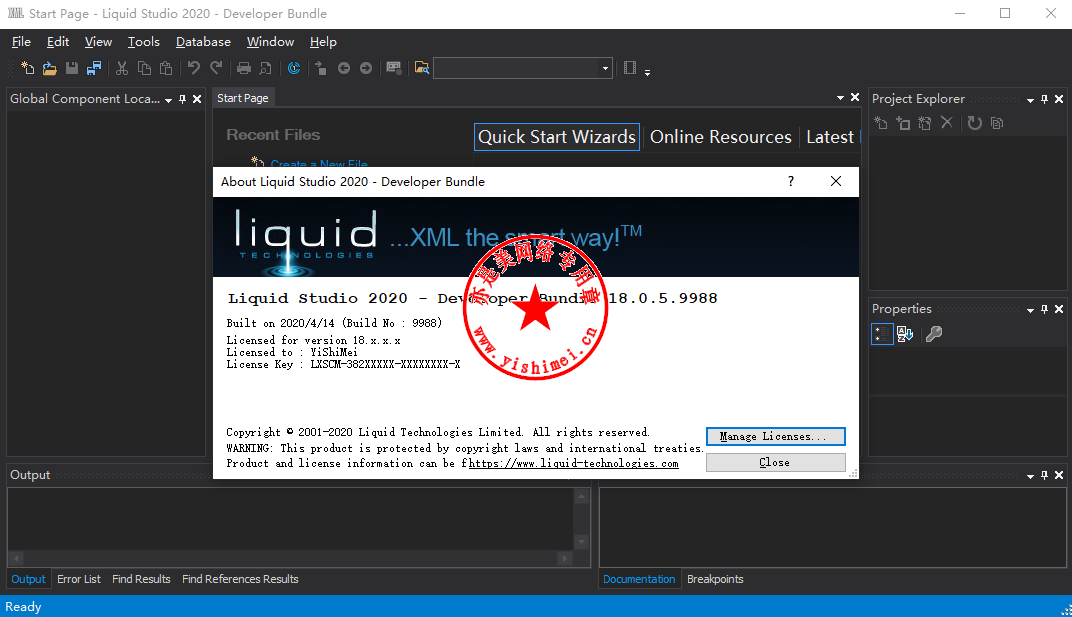Click the Paste clipboard icon
Screen dimensions: 1072x617
click(166, 68)
